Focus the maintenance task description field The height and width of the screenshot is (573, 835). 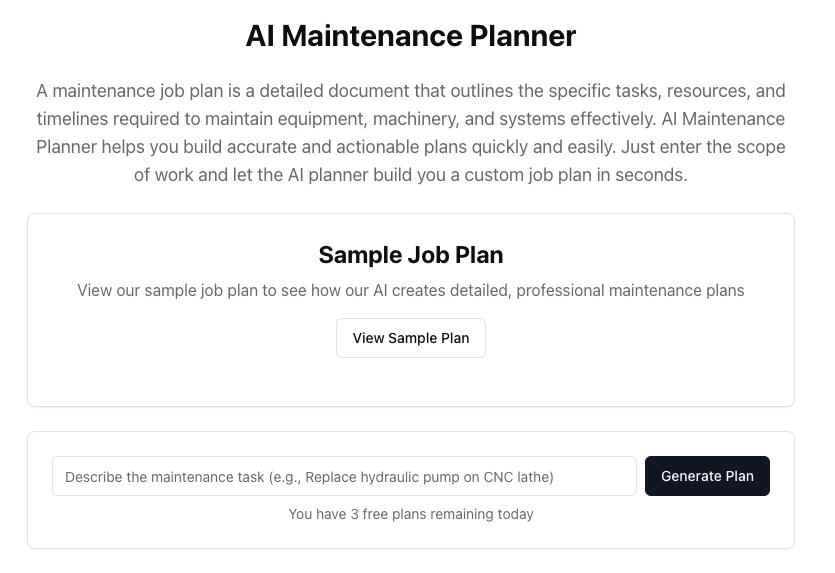344,476
